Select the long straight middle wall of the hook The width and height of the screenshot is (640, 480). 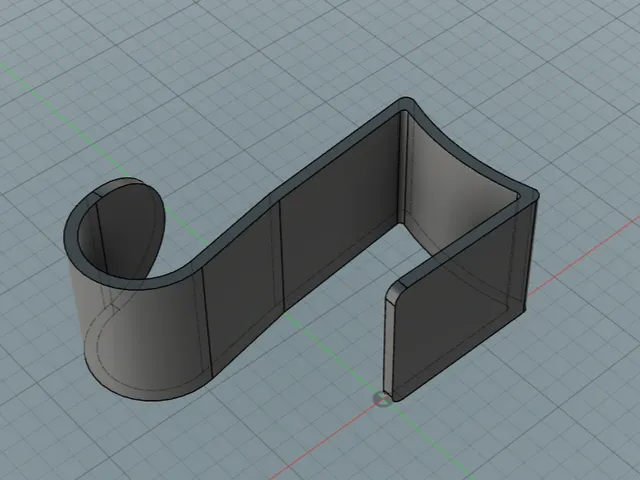339,212
